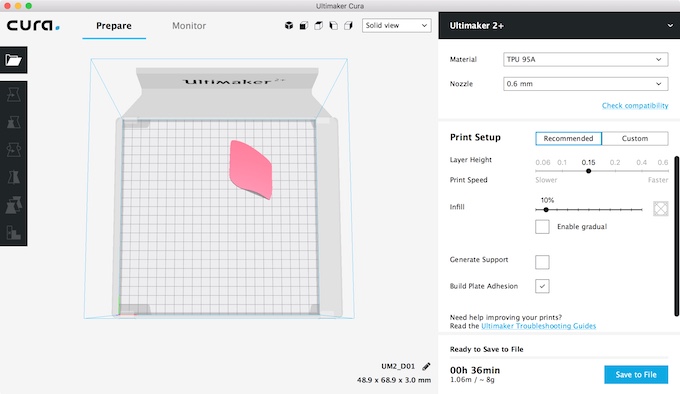The image size is (680, 394).
Task: Click the Slower print speed label
Action: [x=546, y=180]
